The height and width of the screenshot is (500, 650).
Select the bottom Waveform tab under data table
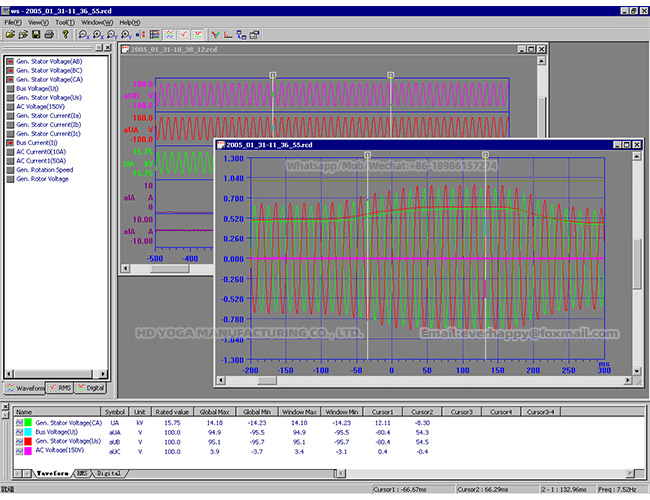pyautogui.click(x=52, y=471)
